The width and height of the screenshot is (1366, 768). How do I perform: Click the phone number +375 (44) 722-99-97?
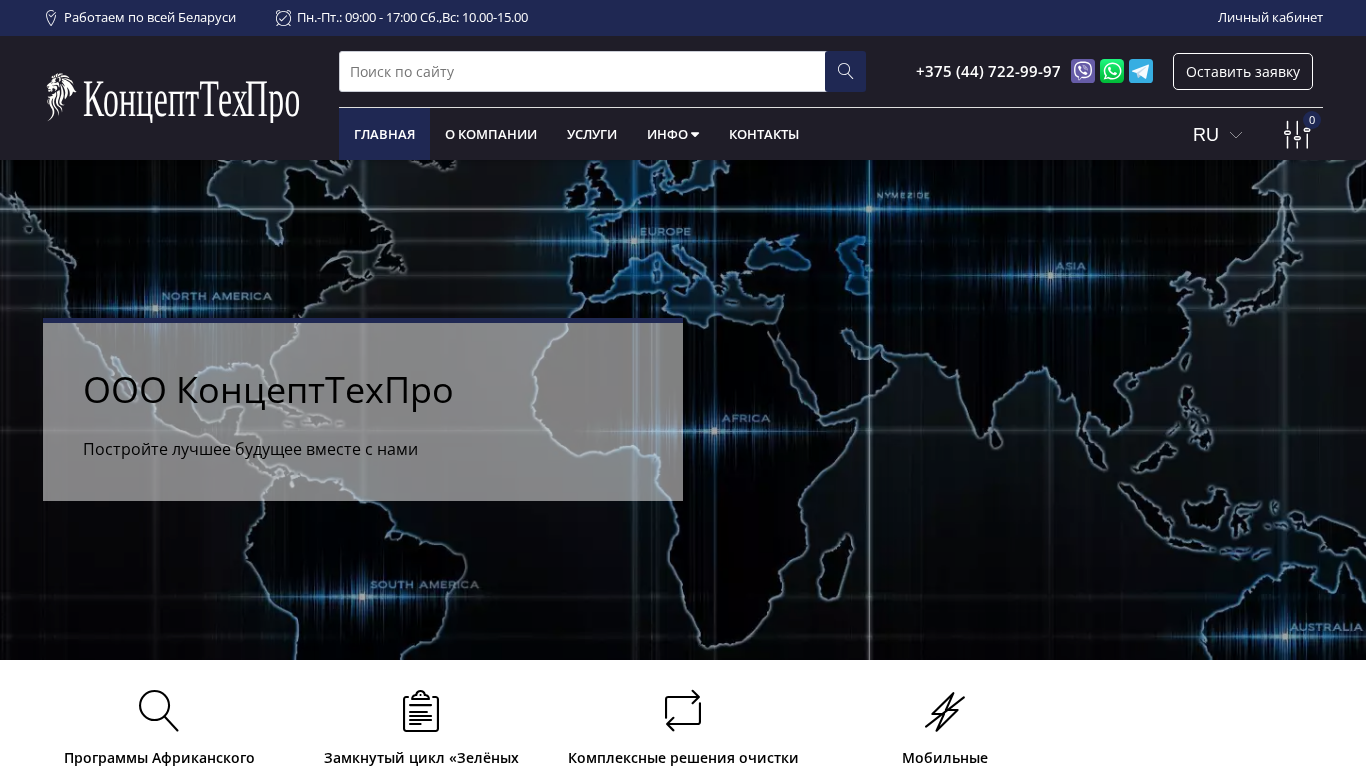tap(988, 72)
